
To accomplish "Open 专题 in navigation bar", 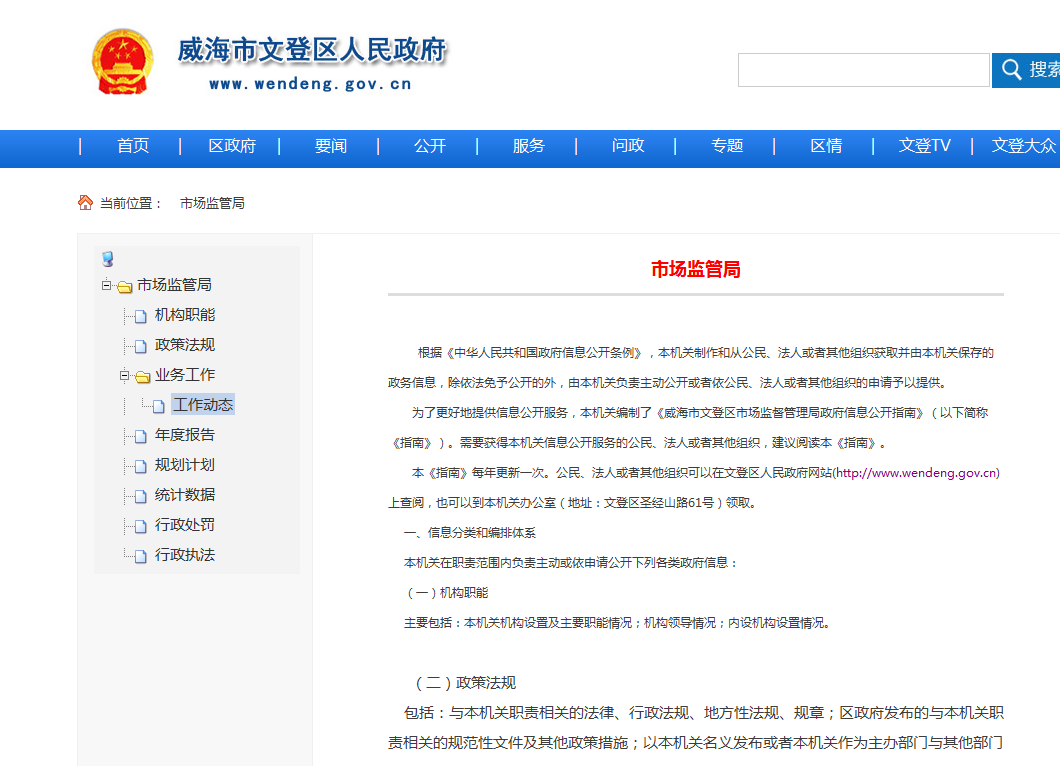I will tap(727, 146).
